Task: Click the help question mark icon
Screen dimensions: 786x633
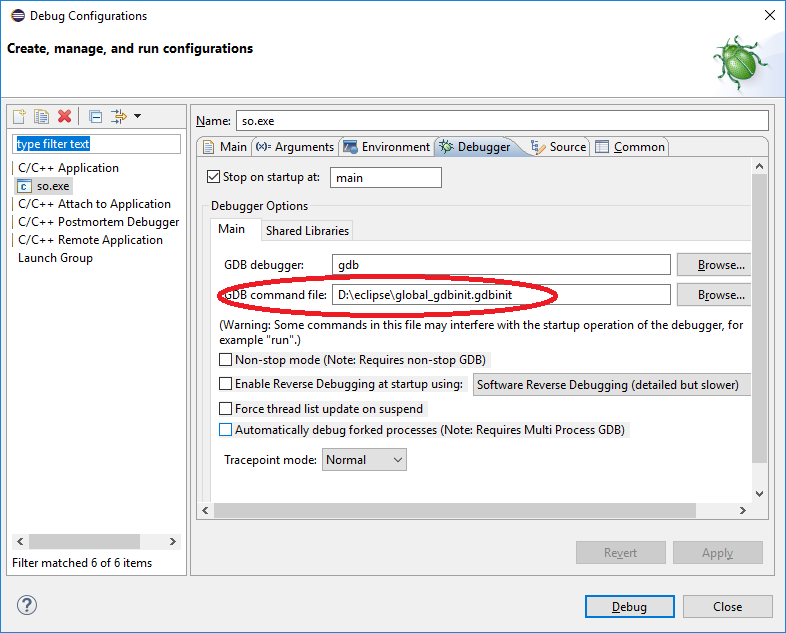Action: pyautogui.click(x=27, y=605)
